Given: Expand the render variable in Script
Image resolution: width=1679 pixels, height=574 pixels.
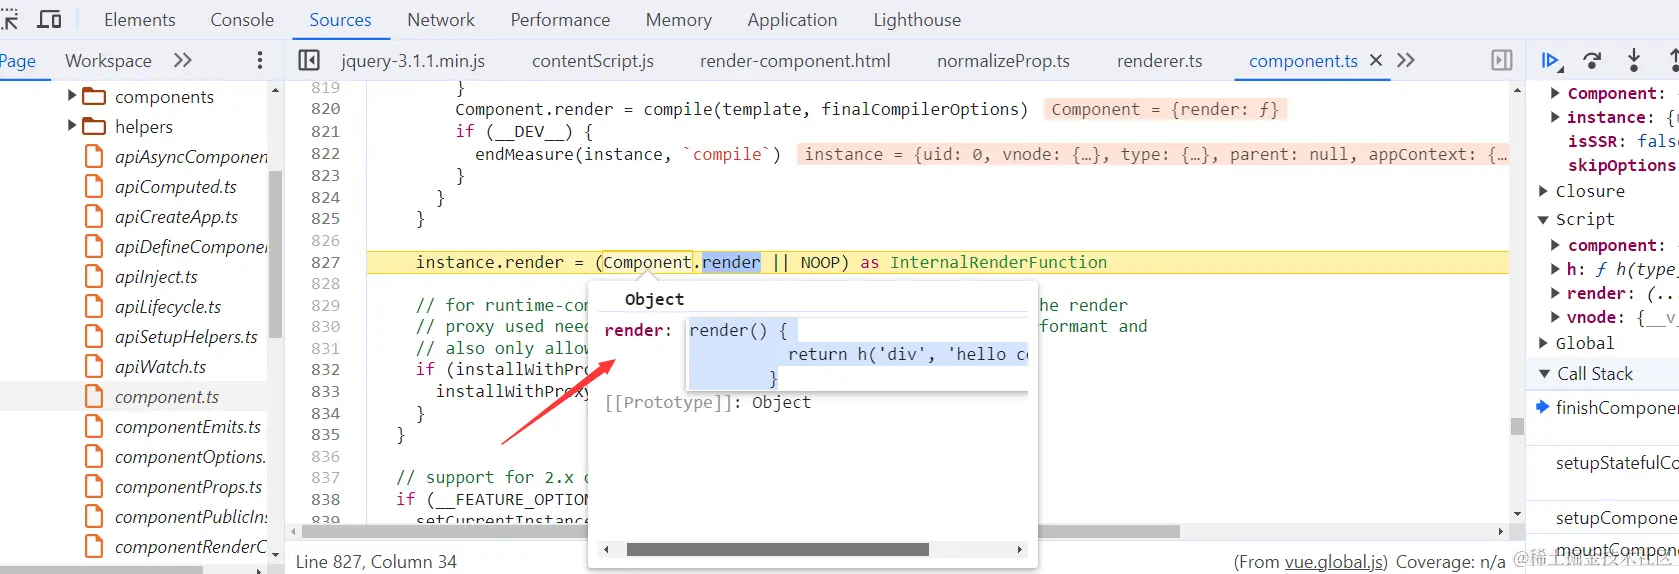Looking at the screenshot, I should point(1555,293).
